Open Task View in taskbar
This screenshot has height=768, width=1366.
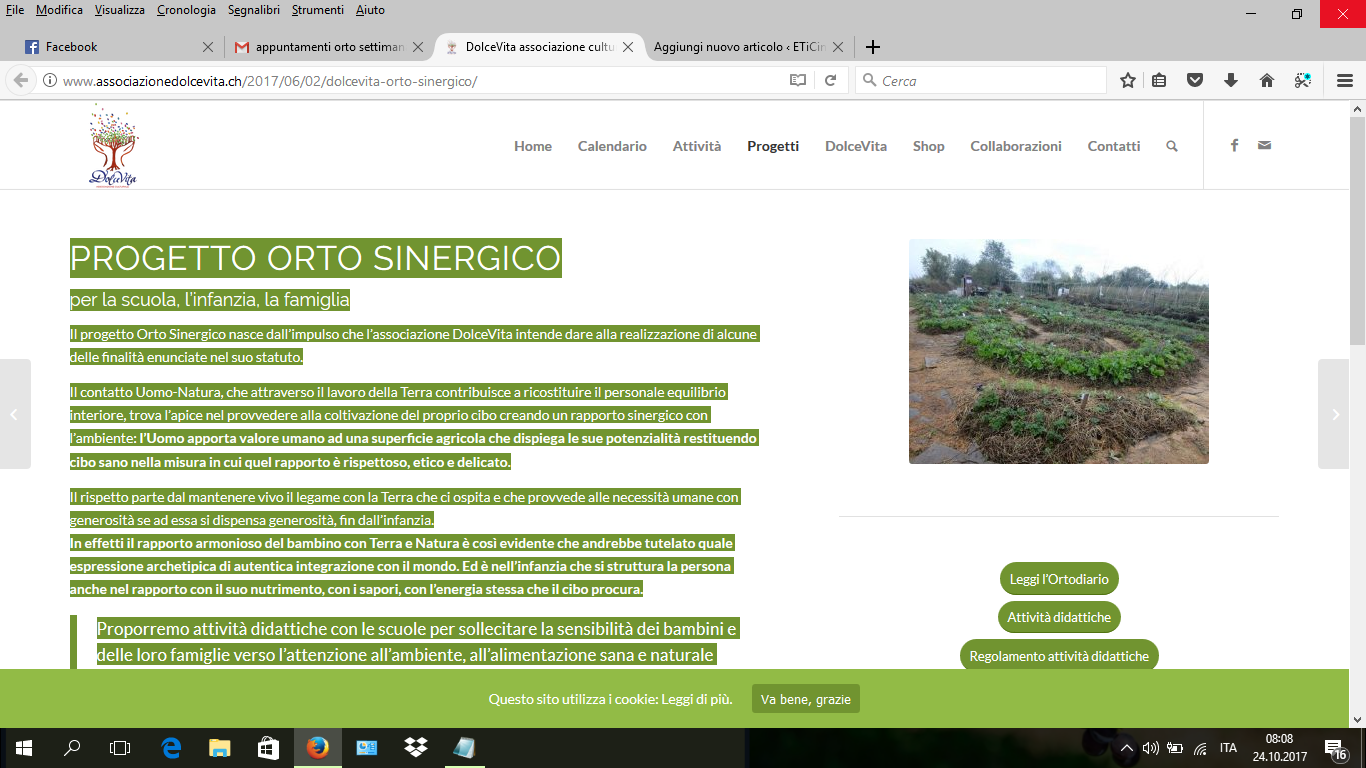pyautogui.click(x=120, y=748)
